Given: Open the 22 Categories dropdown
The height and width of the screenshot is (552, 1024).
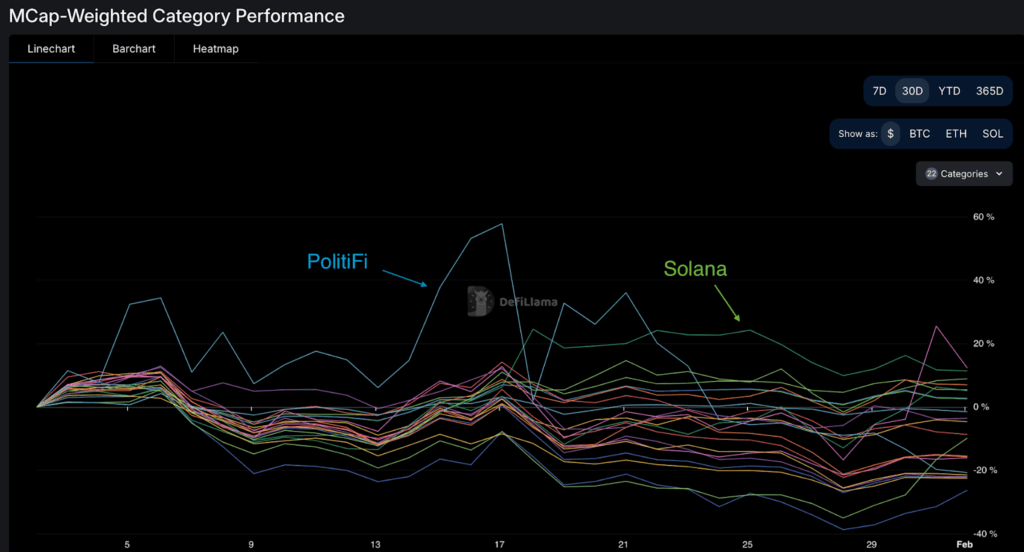Looking at the screenshot, I should point(964,174).
